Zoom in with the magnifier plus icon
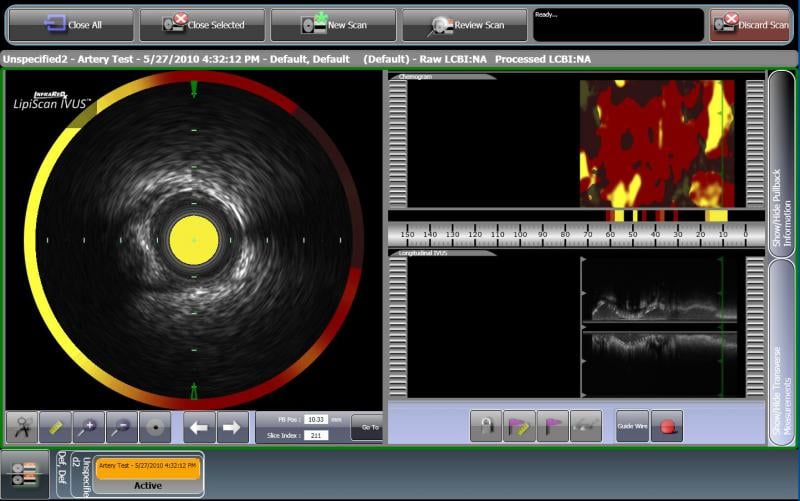Viewport: 800px width, 501px height. 88,427
